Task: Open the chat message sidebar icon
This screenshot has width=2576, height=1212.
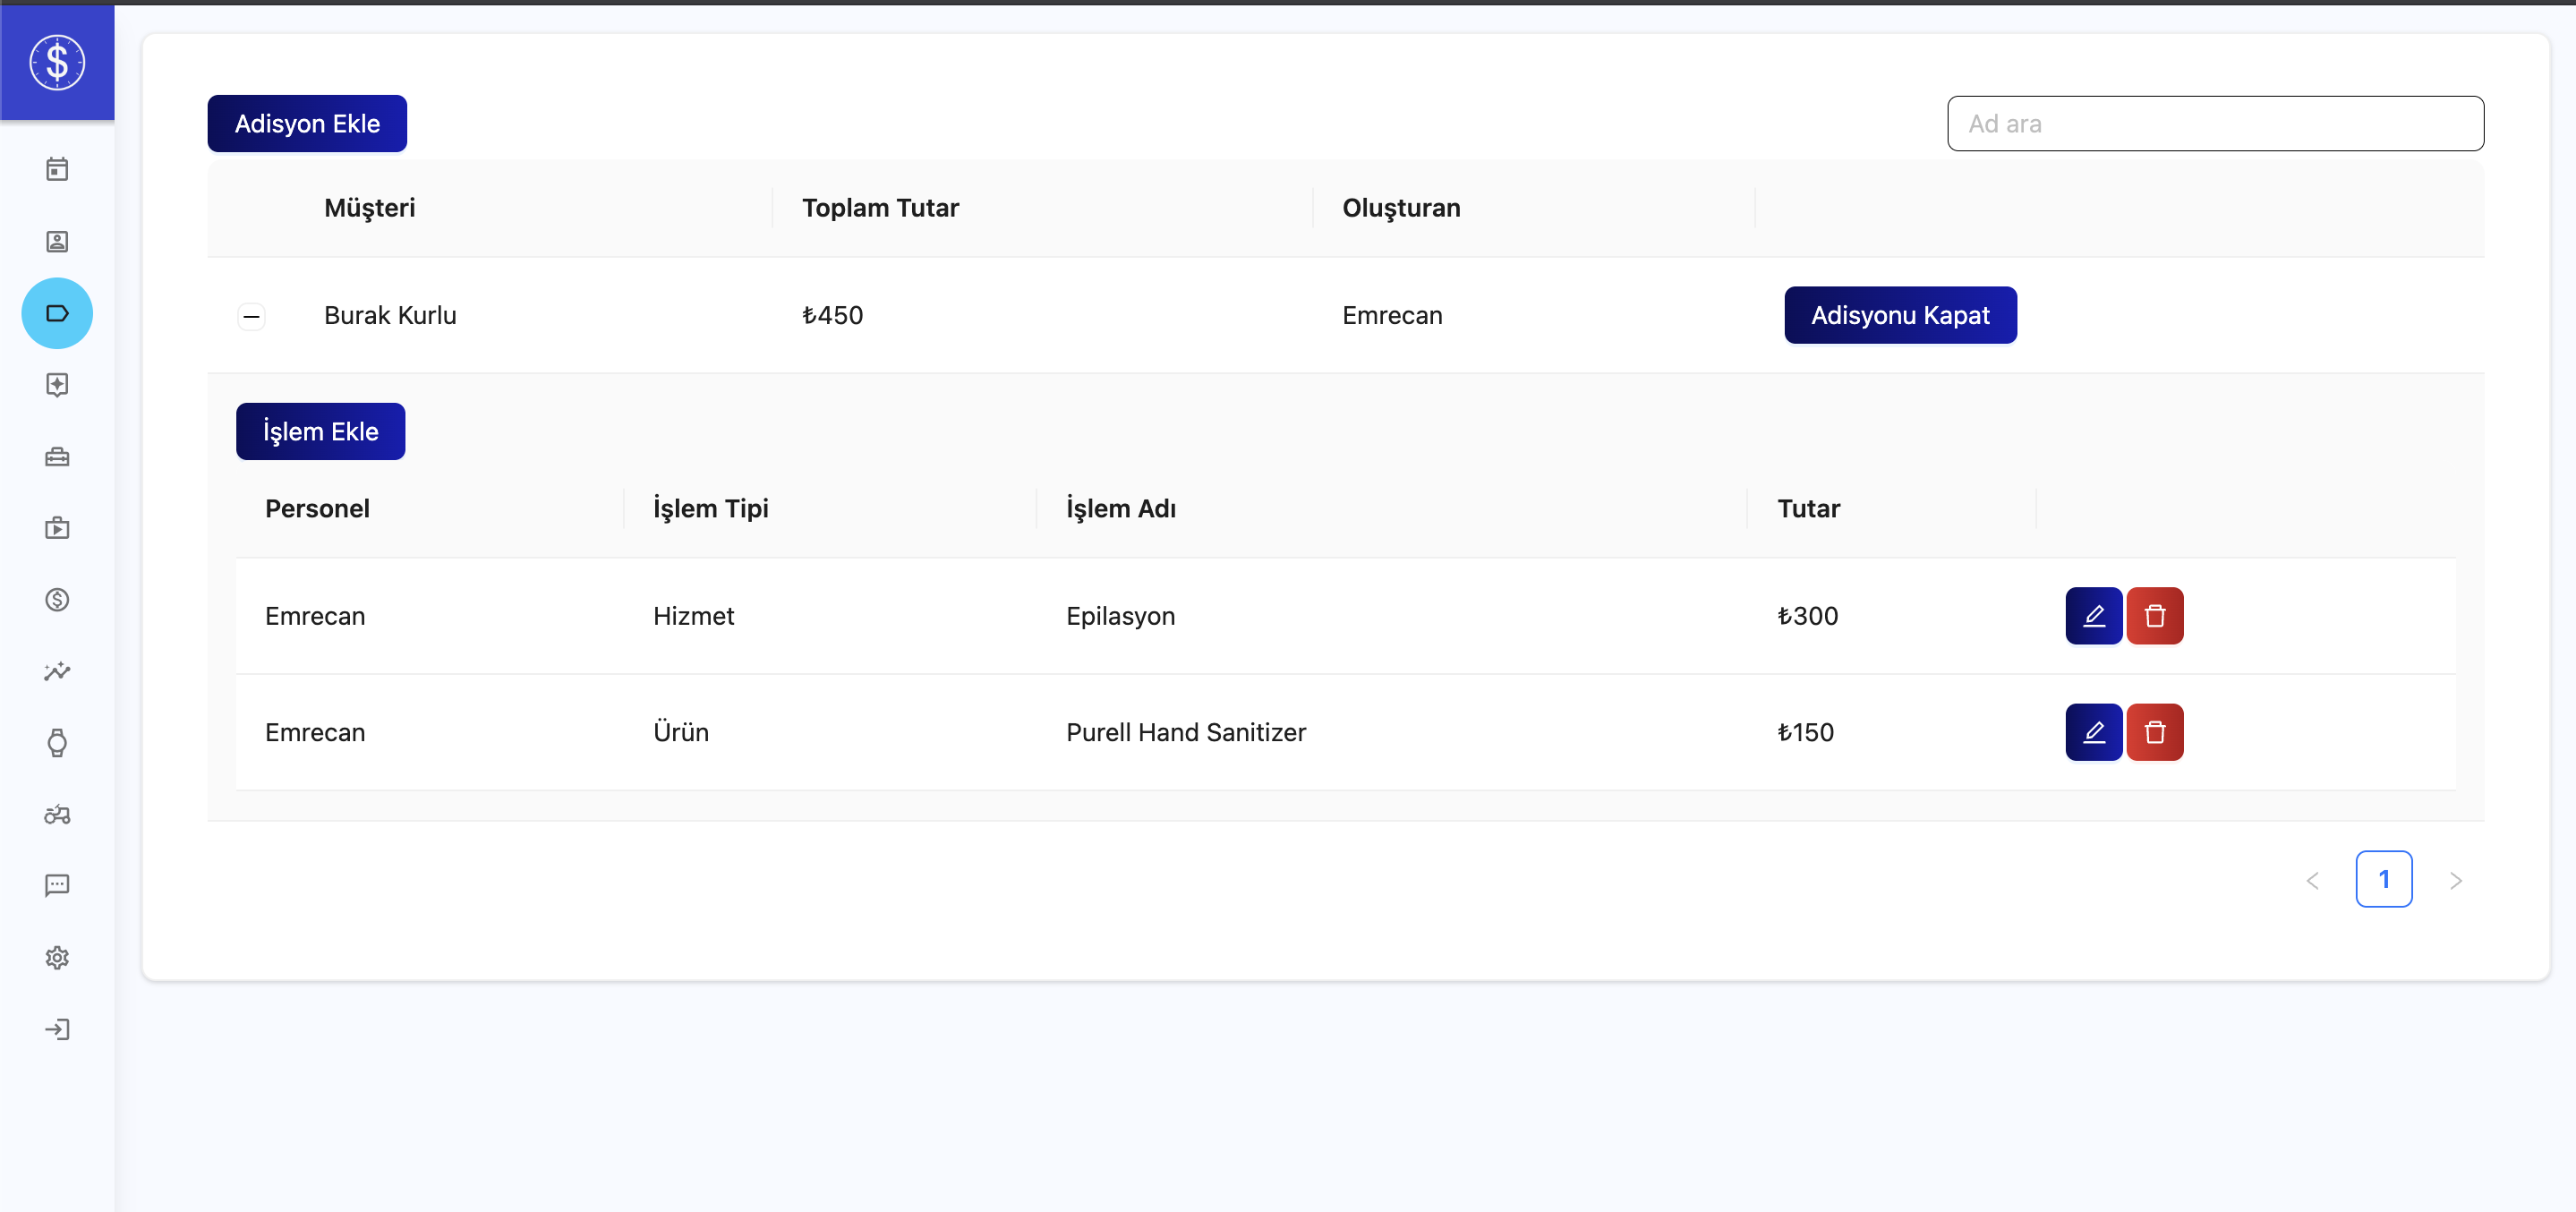Action: click(57, 886)
